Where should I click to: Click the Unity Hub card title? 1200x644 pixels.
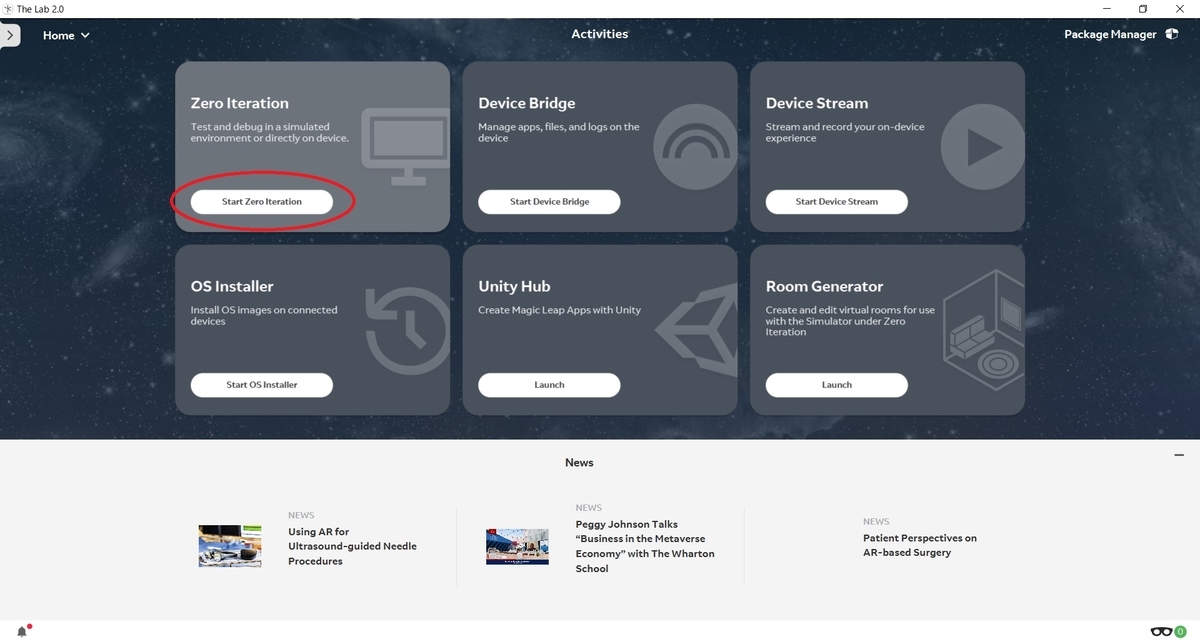514,286
